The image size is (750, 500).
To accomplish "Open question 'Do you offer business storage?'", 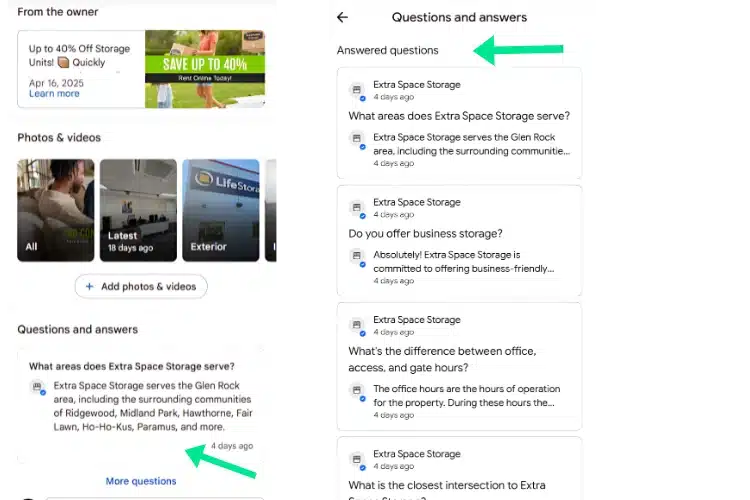I will click(425, 233).
